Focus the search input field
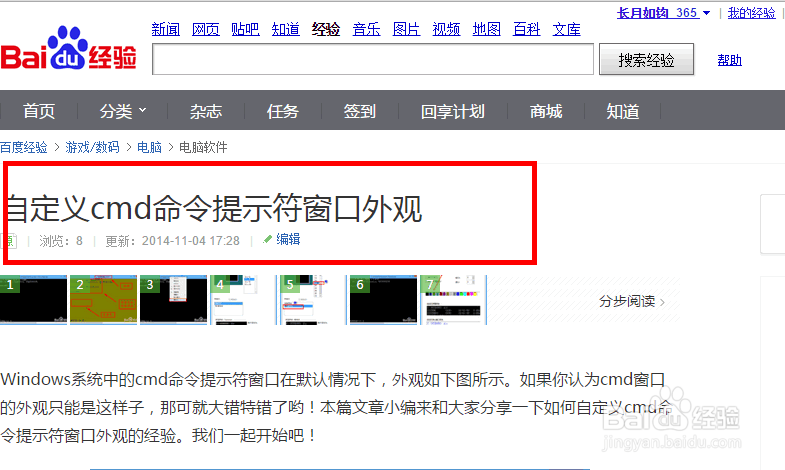The image size is (785, 470). pos(373,59)
